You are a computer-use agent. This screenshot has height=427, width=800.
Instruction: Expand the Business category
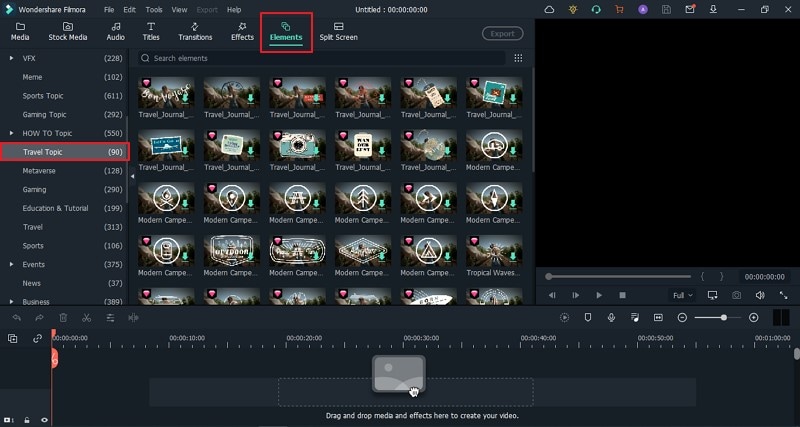point(11,302)
